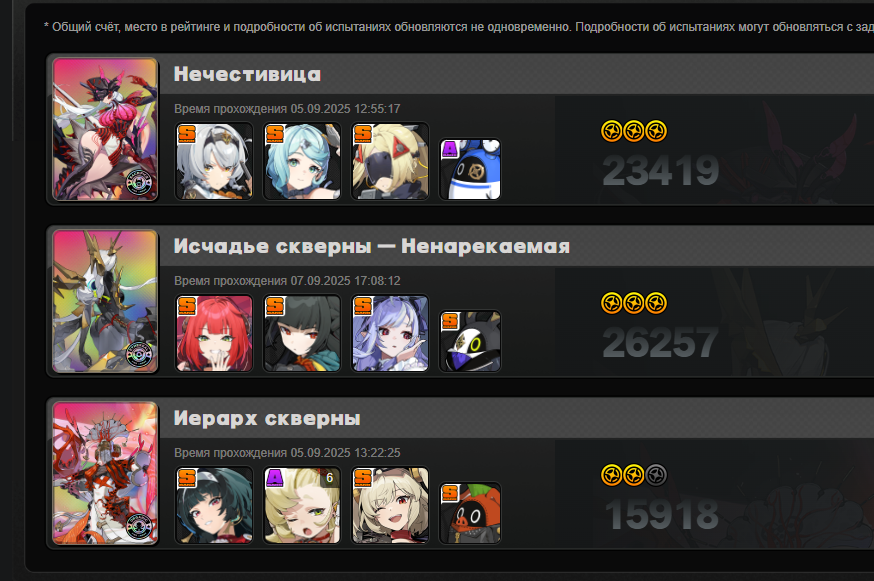Select the red-haired S-rank agent icon
874x581 pixels.
(x=214, y=333)
